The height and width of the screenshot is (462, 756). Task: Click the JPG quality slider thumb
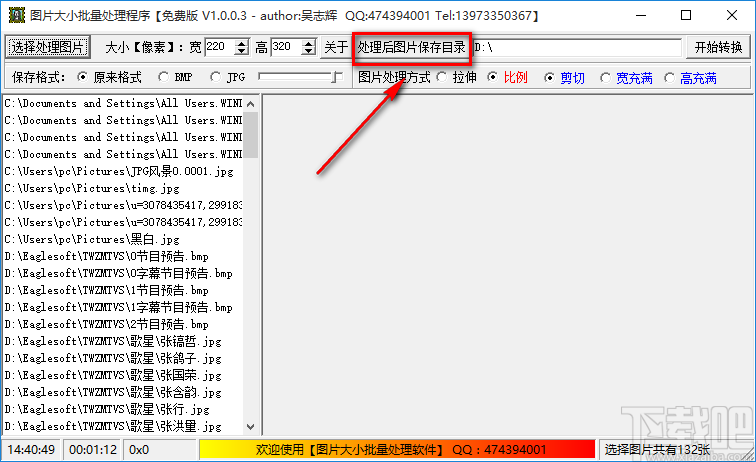[338, 77]
